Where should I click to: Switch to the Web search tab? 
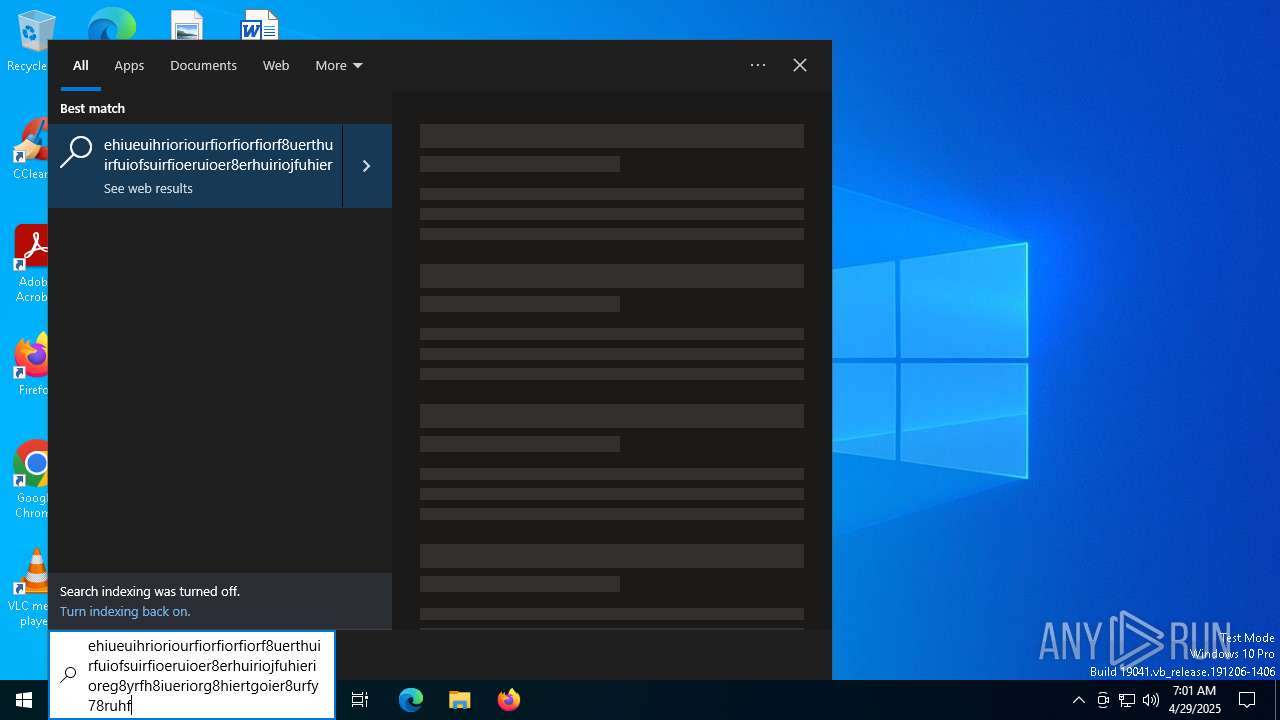[x=276, y=66]
